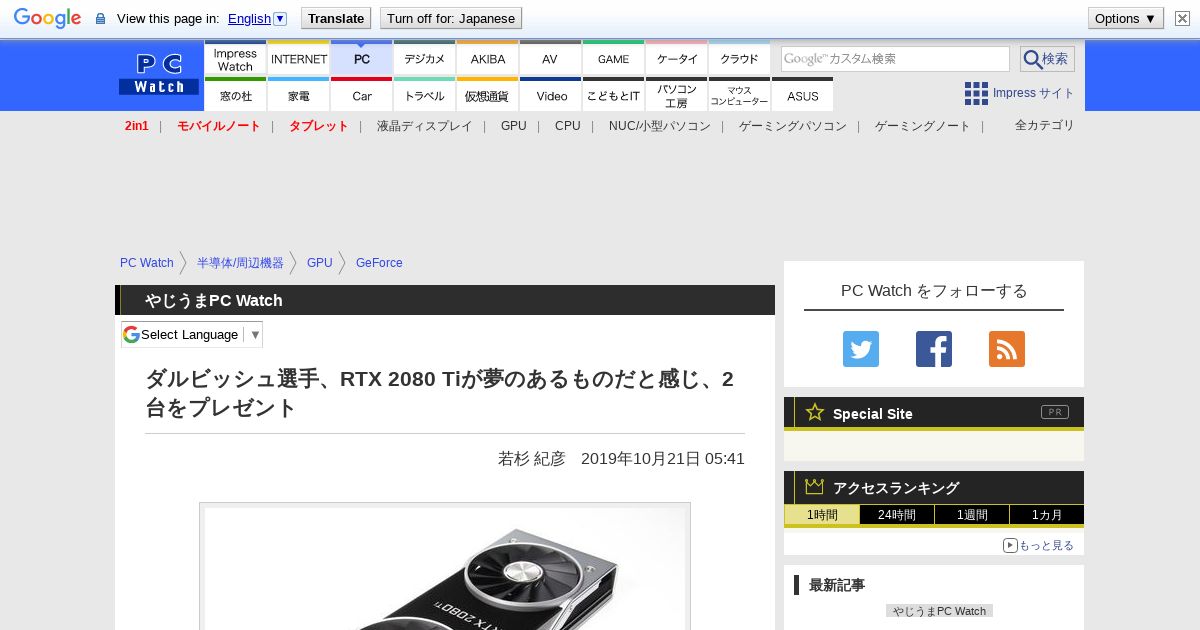Open the 家電 tab
1200x630 pixels.
click(x=298, y=94)
